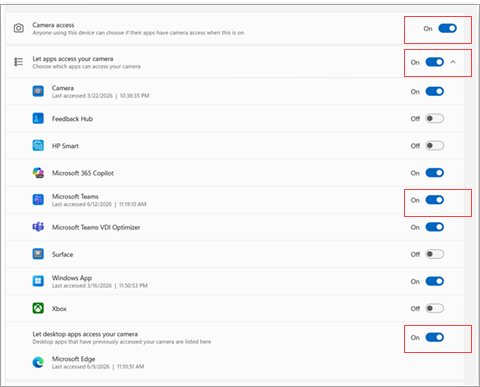Screen dimensions: 480x387
Task: Click the Surface app icon
Action: coord(38,254)
